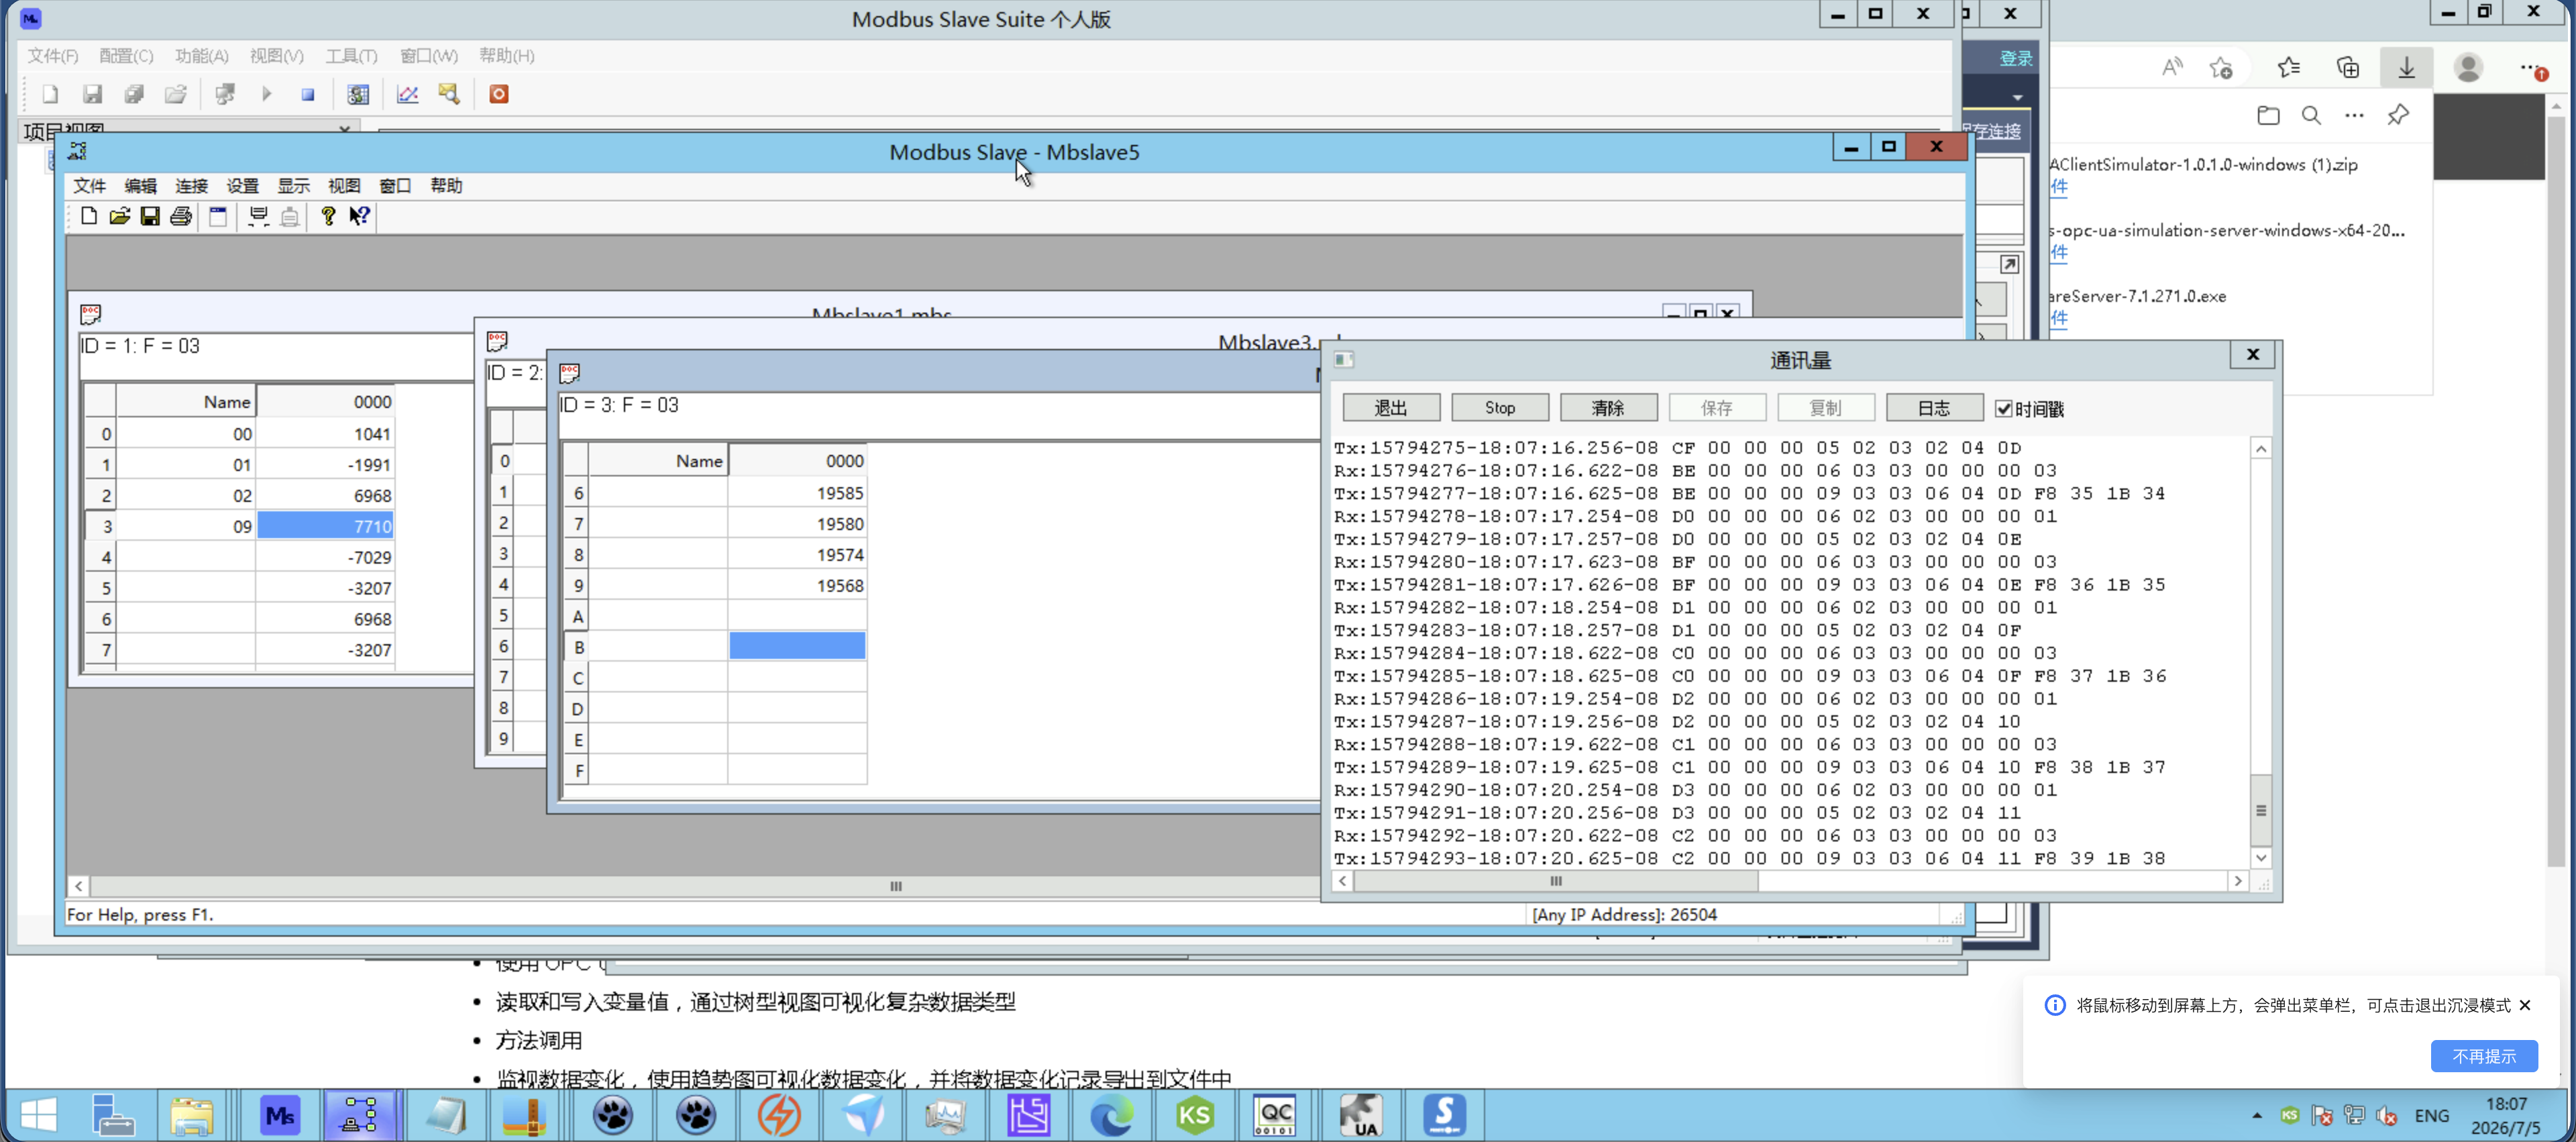Screen dimensions: 2576x1142
Task: Dismiss the immersive mode tip notification
Action: click(2525, 1005)
